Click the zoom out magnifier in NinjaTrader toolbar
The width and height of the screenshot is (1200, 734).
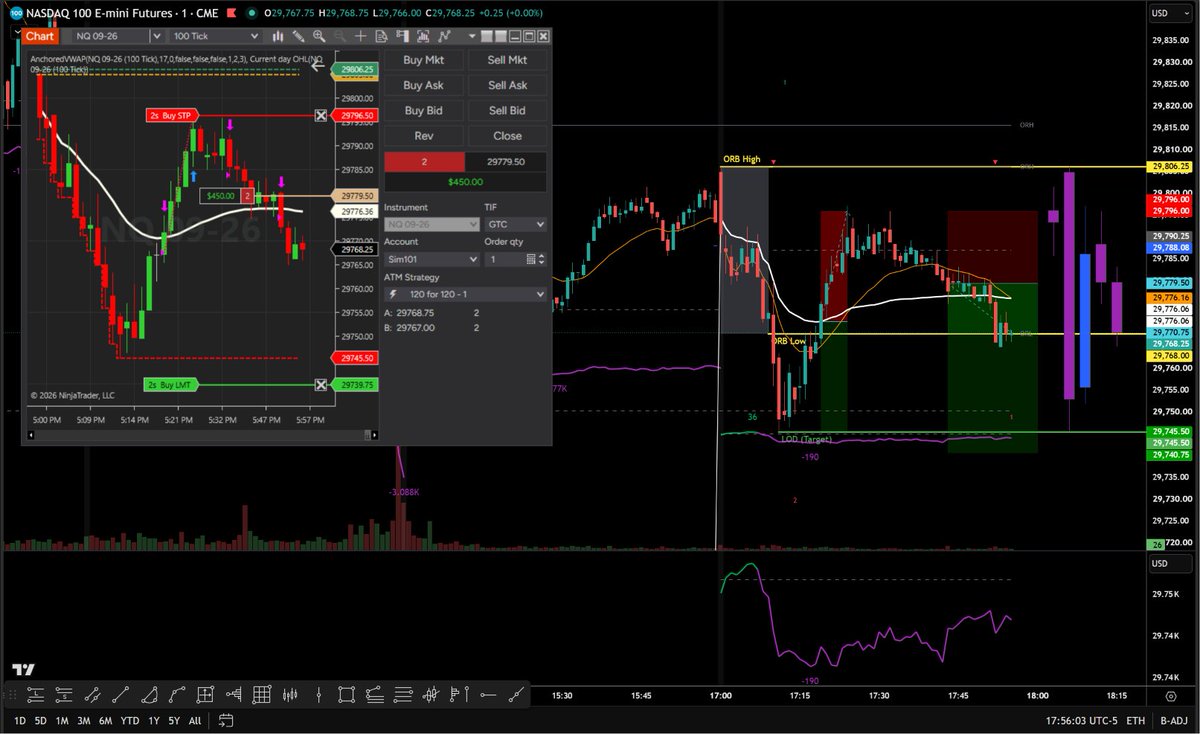pyautogui.click(x=340, y=36)
